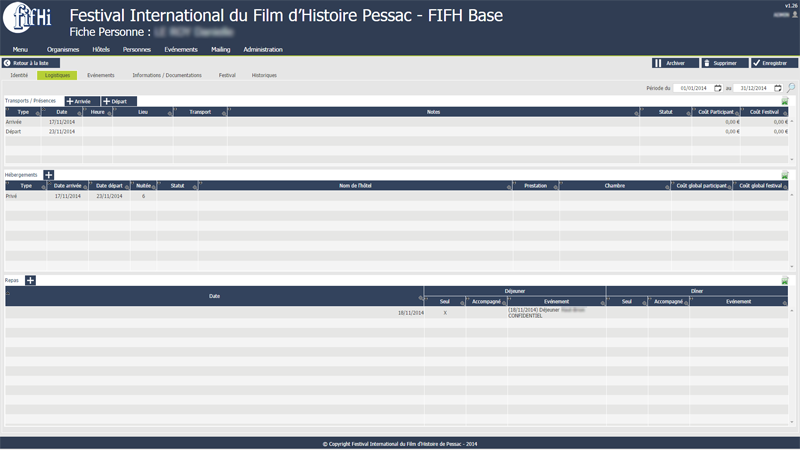The width and height of the screenshot is (800, 450).
Task: Select the 18/11/2014 meal row date
Action: click(x=411, y=313)
